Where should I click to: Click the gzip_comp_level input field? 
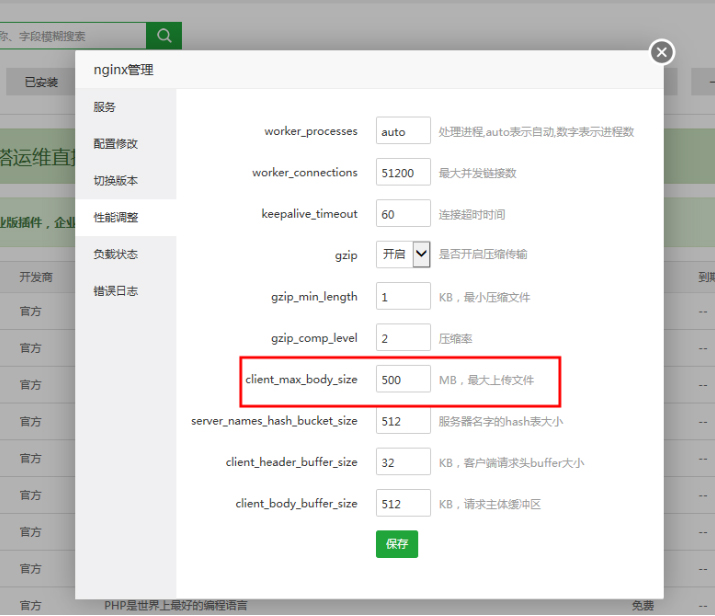[x=403, y=338]
